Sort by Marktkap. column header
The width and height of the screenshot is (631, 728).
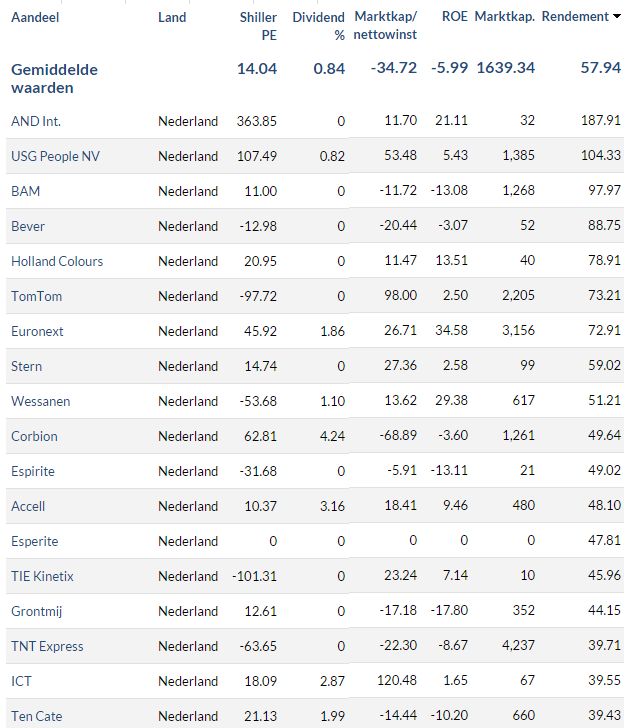point(504,17)
